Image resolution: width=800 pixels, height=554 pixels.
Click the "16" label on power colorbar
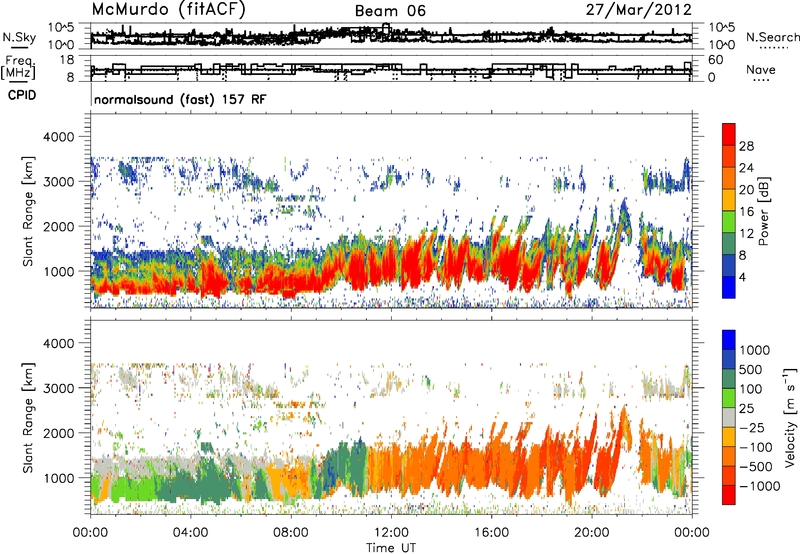point(746,212)
